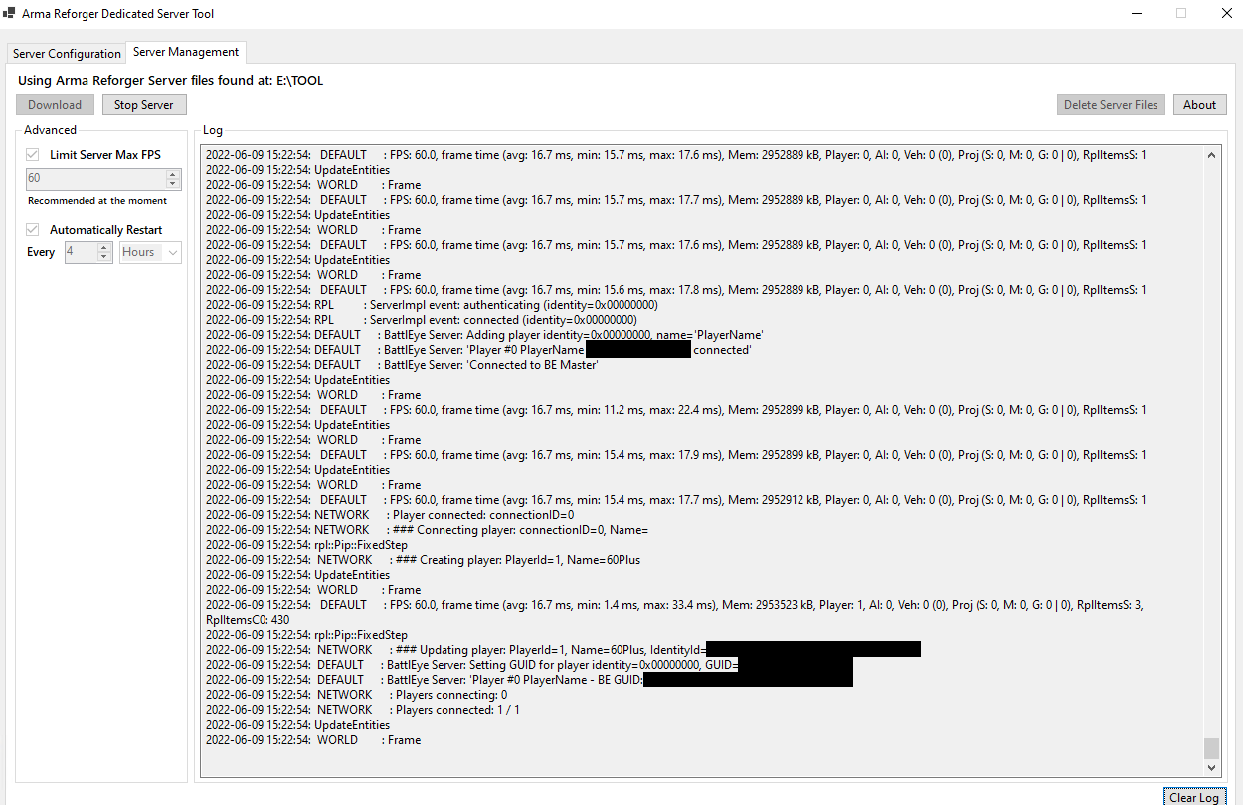
Task: Clear the log with Clear Log
Action: [1194, 797]
